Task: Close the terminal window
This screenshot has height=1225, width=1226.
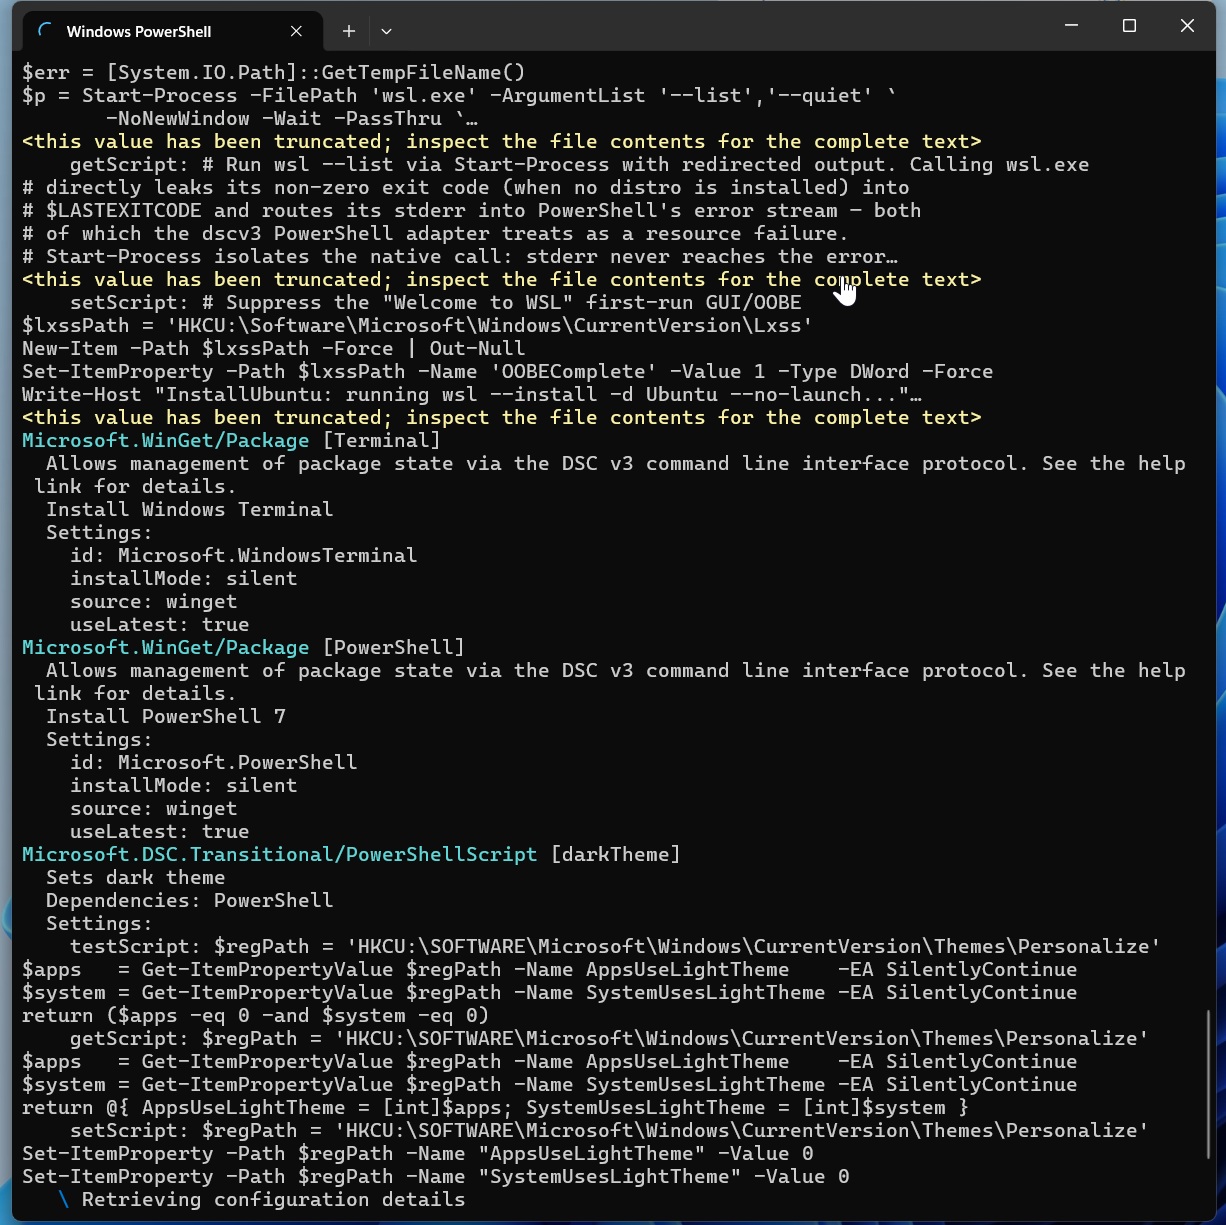Action: [1187, 26]
